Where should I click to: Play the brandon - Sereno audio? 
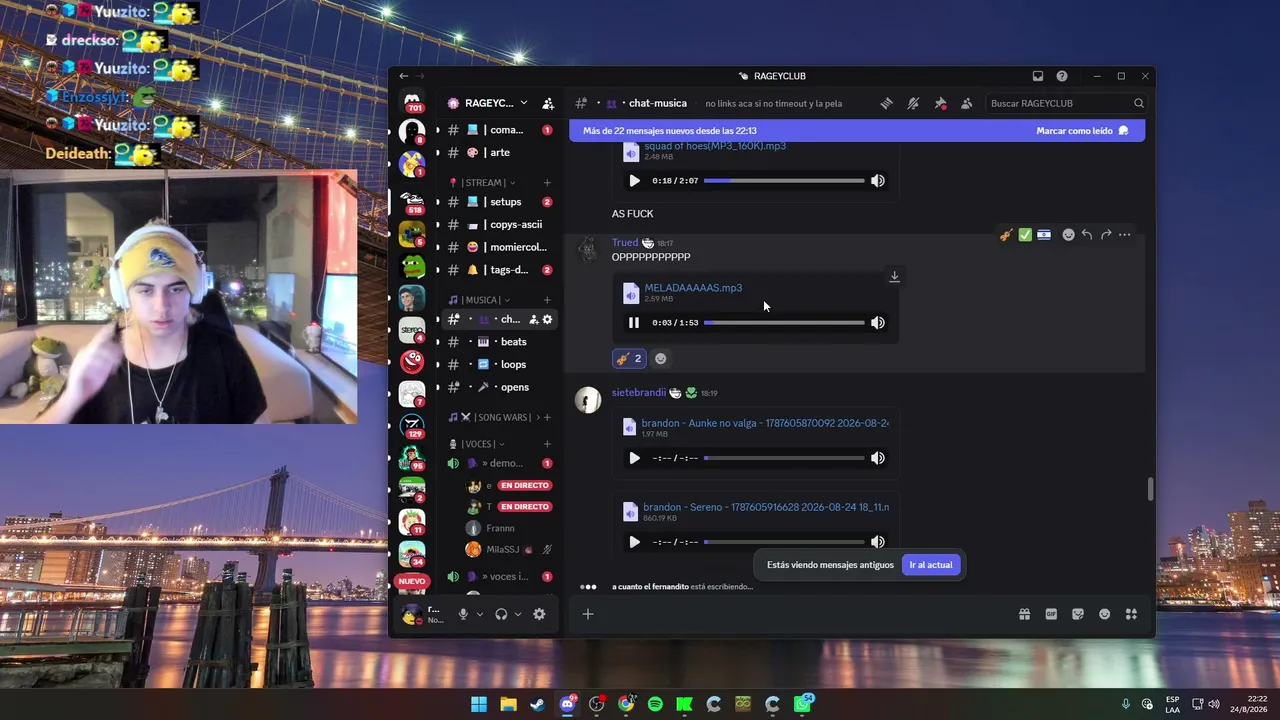click(x=634, y=542)
